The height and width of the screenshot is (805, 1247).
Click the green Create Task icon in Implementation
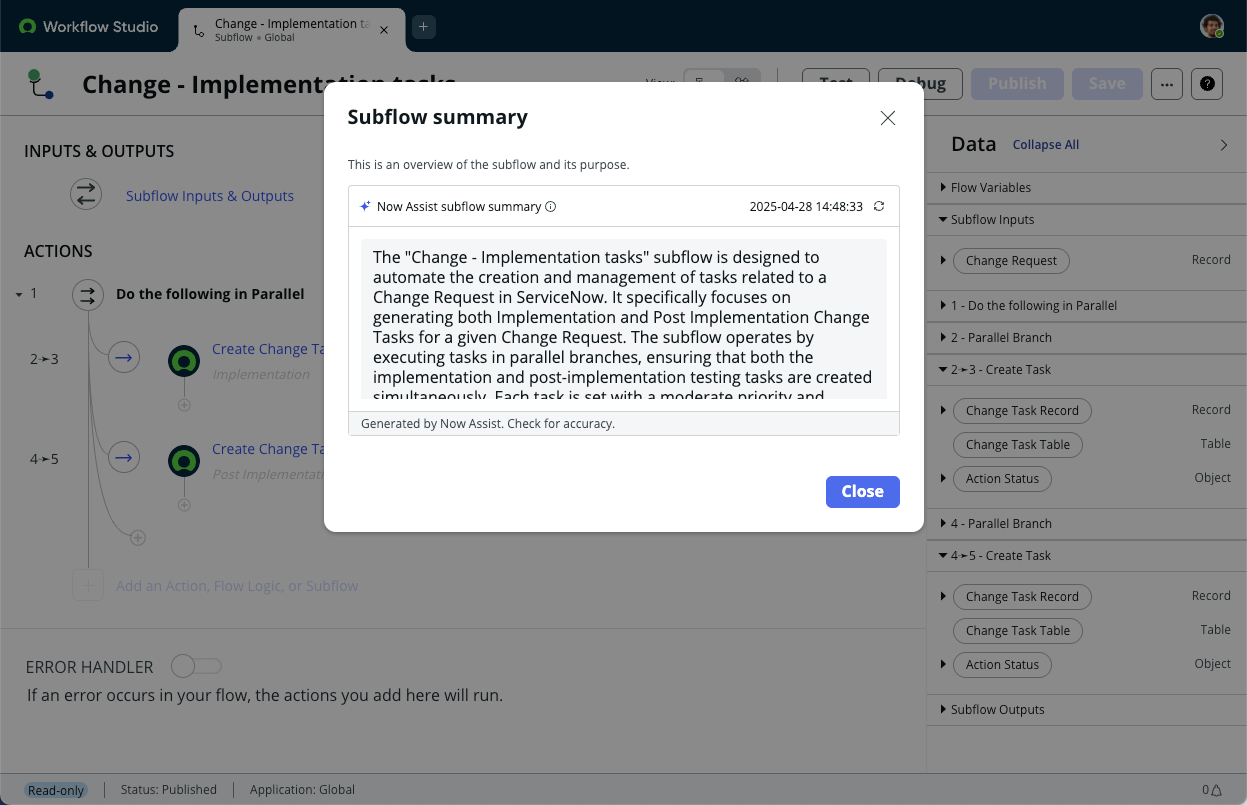pyautogui.click(x=184, y=361)
